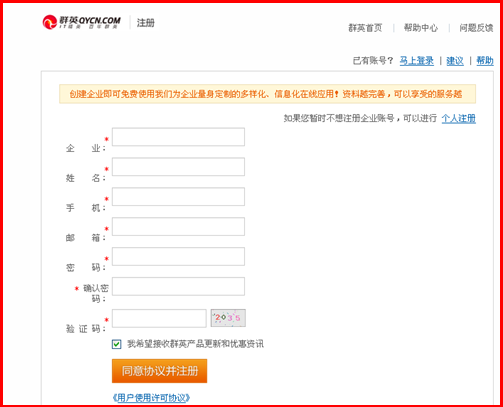Click the 群英 QYCN.COM logo
Viewport: 503px width, 407px height.
82,22
